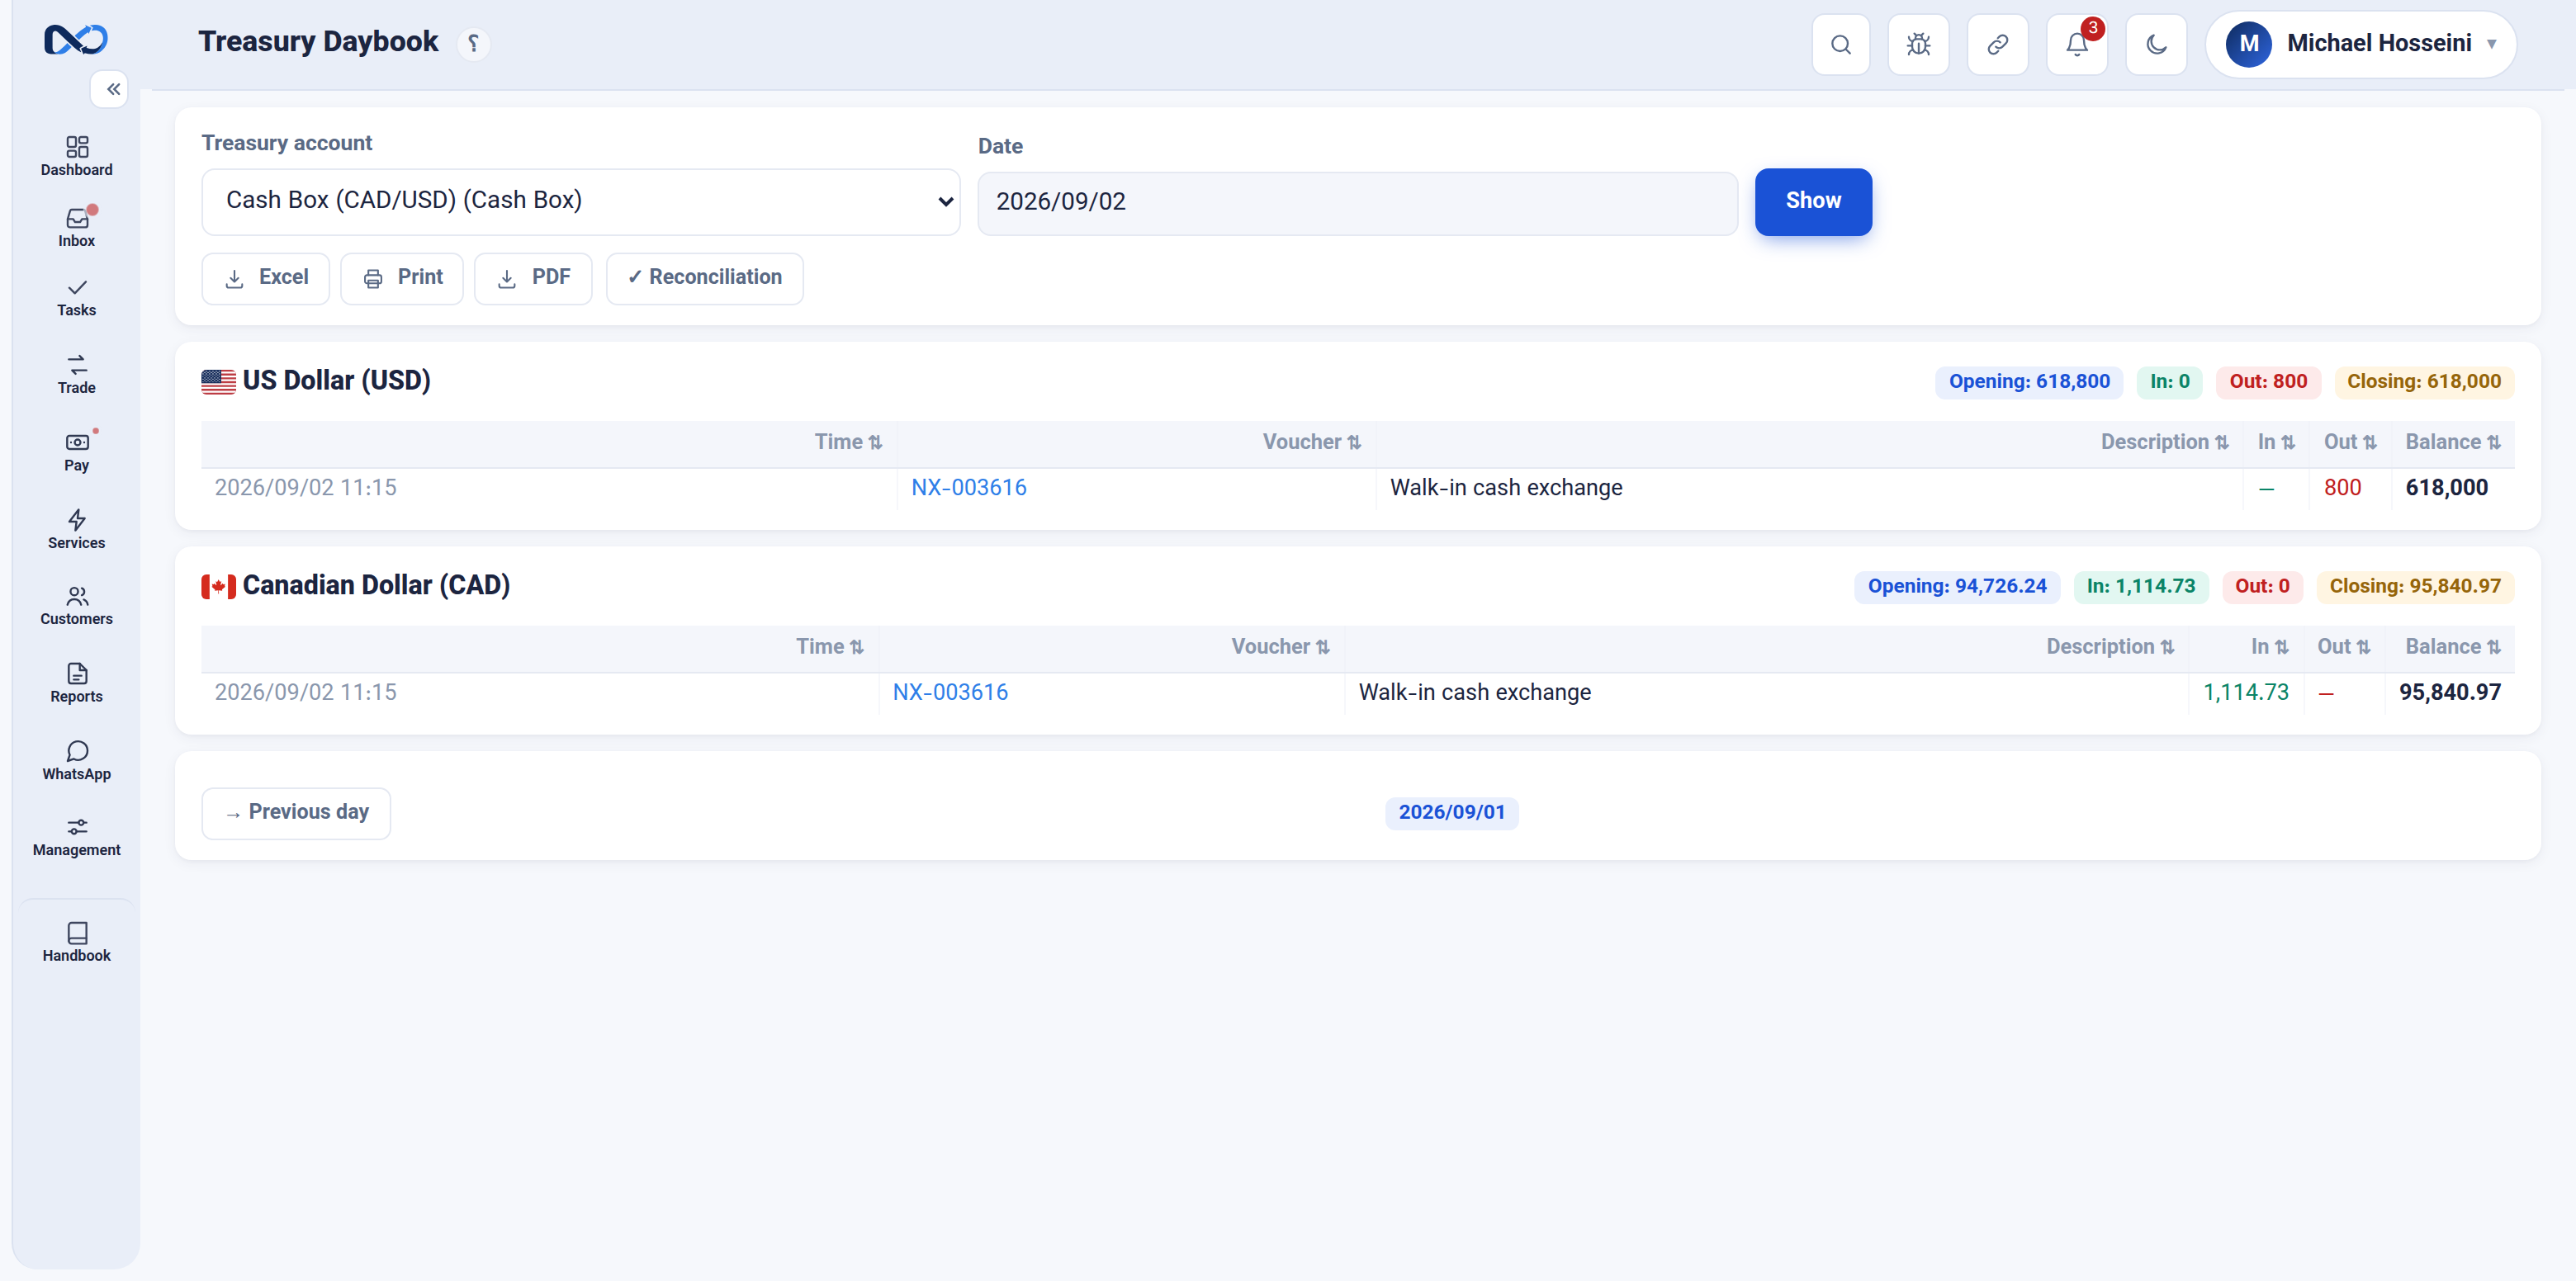Image resolution: width=2576 pixels, height=1281 pixels.
Task: Download the daybook as PDF
Action: pos(533,278)
